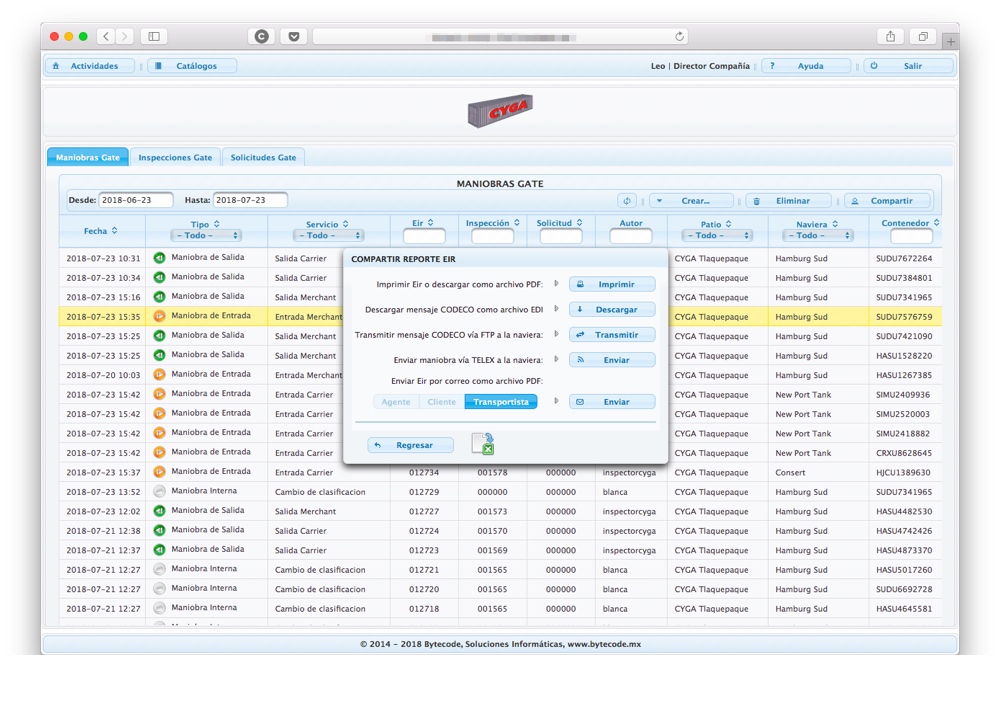Expand the Crear dropdown button
Image resolution: width=1000 pixels, height=713 pixels.
click(x=691, y=201)
